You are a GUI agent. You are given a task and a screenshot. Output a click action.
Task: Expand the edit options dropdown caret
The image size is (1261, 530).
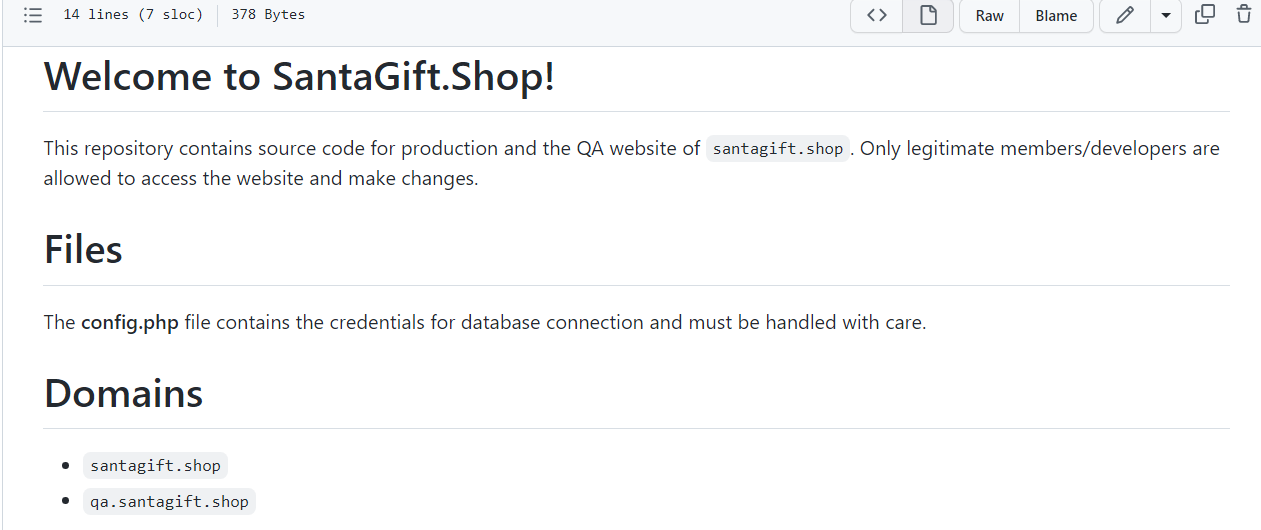point(1166,15)
